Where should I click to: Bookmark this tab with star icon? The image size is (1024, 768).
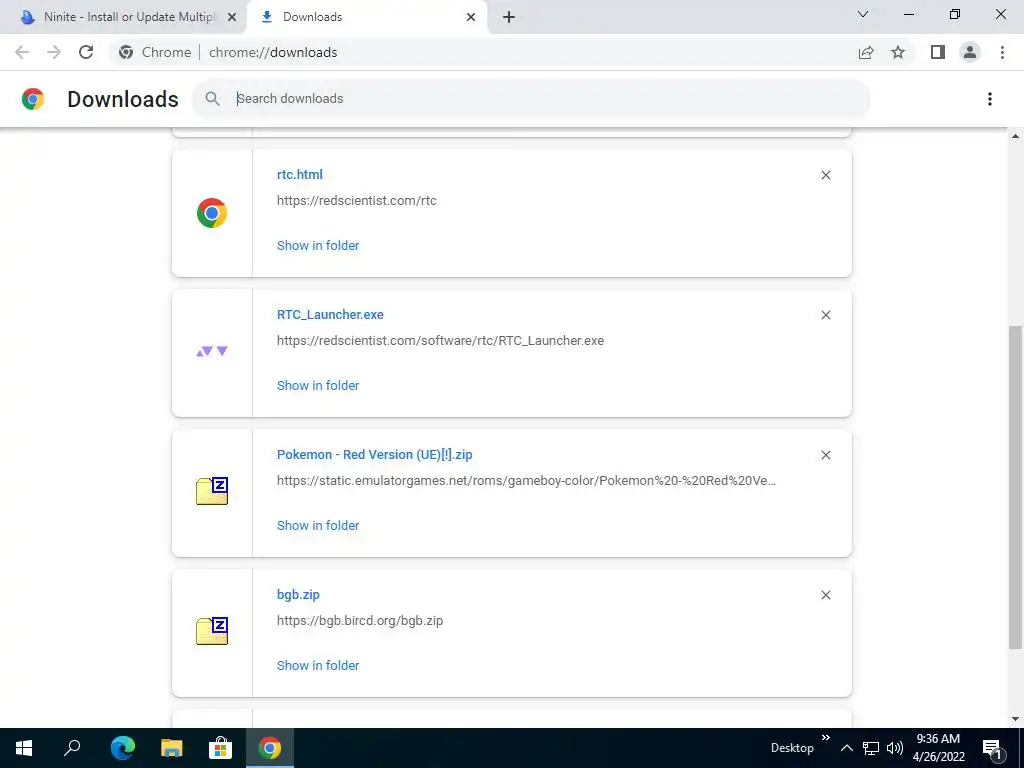898,52
